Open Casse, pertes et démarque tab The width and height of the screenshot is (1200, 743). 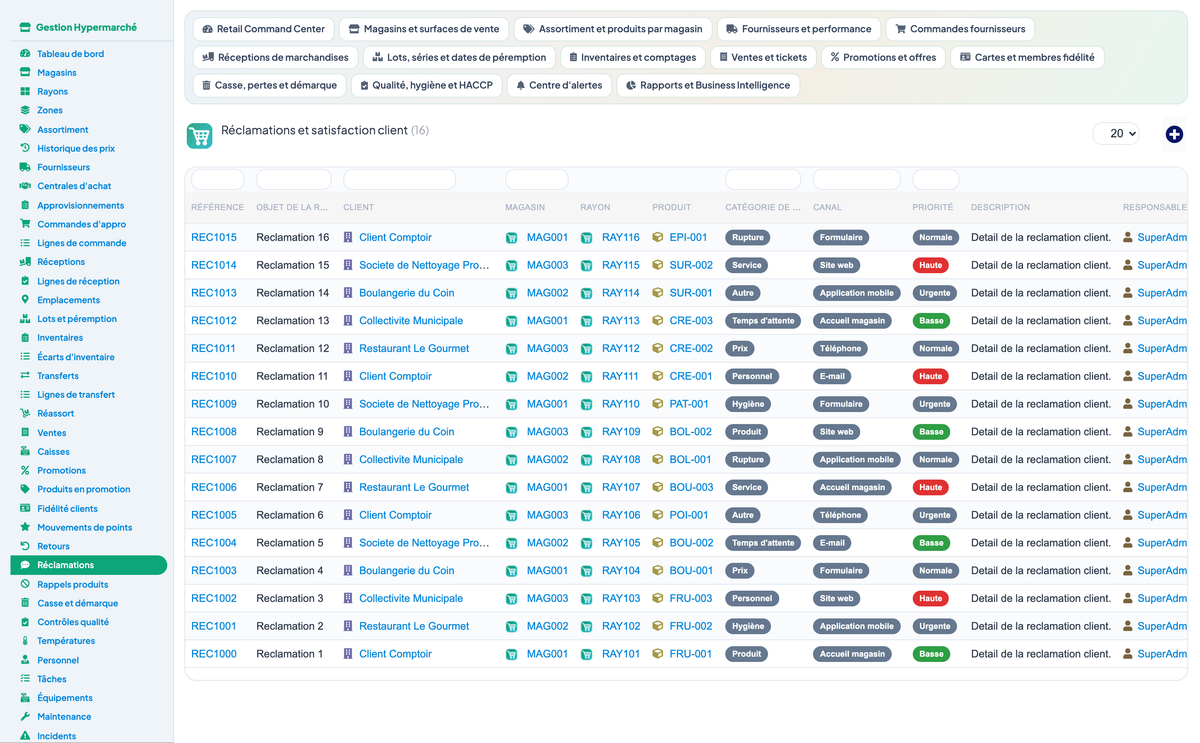click(269, 85)
